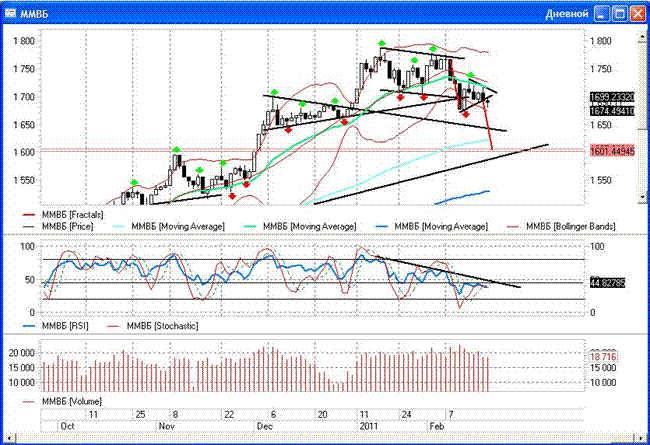Select the MMBB [Volume] legend entry
The image size is (650, 445).
61,401
